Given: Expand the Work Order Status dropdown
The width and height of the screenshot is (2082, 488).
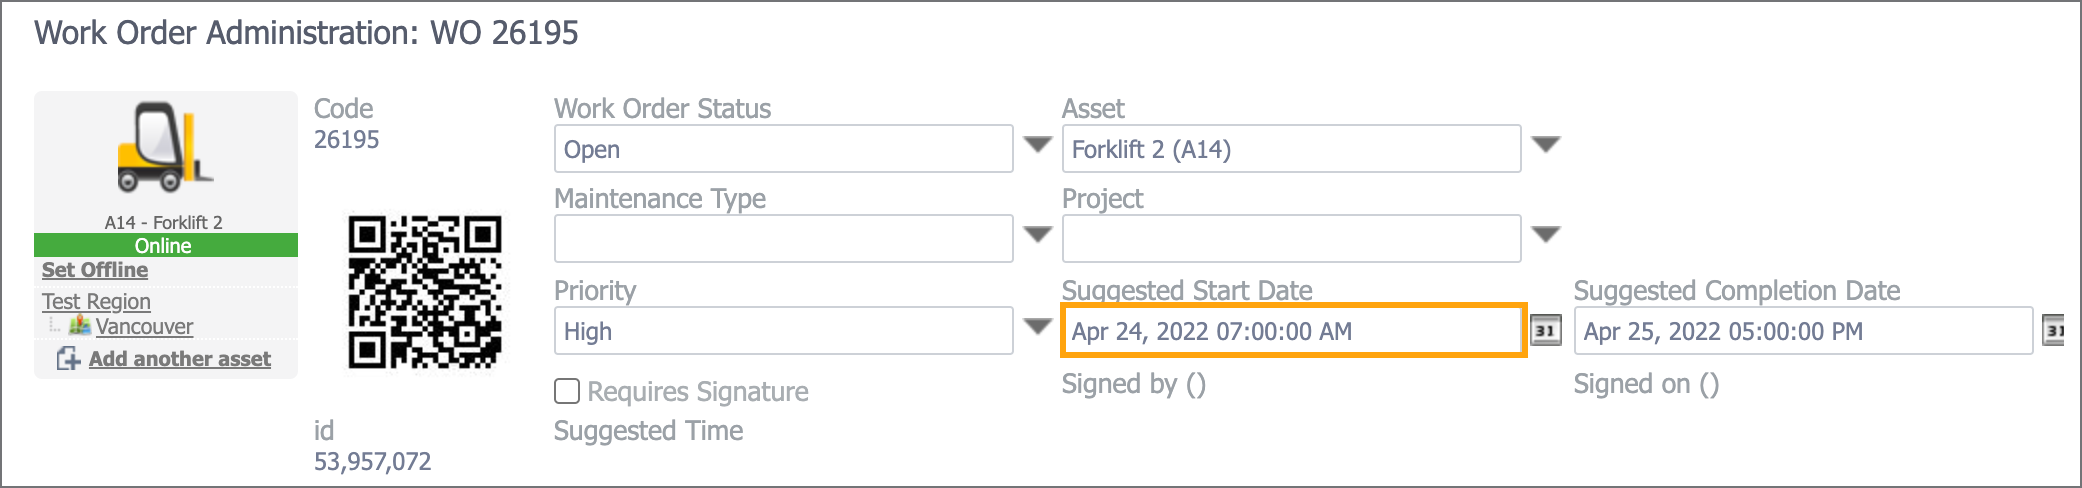Looking at the screenshot, I should (1038, 146).
